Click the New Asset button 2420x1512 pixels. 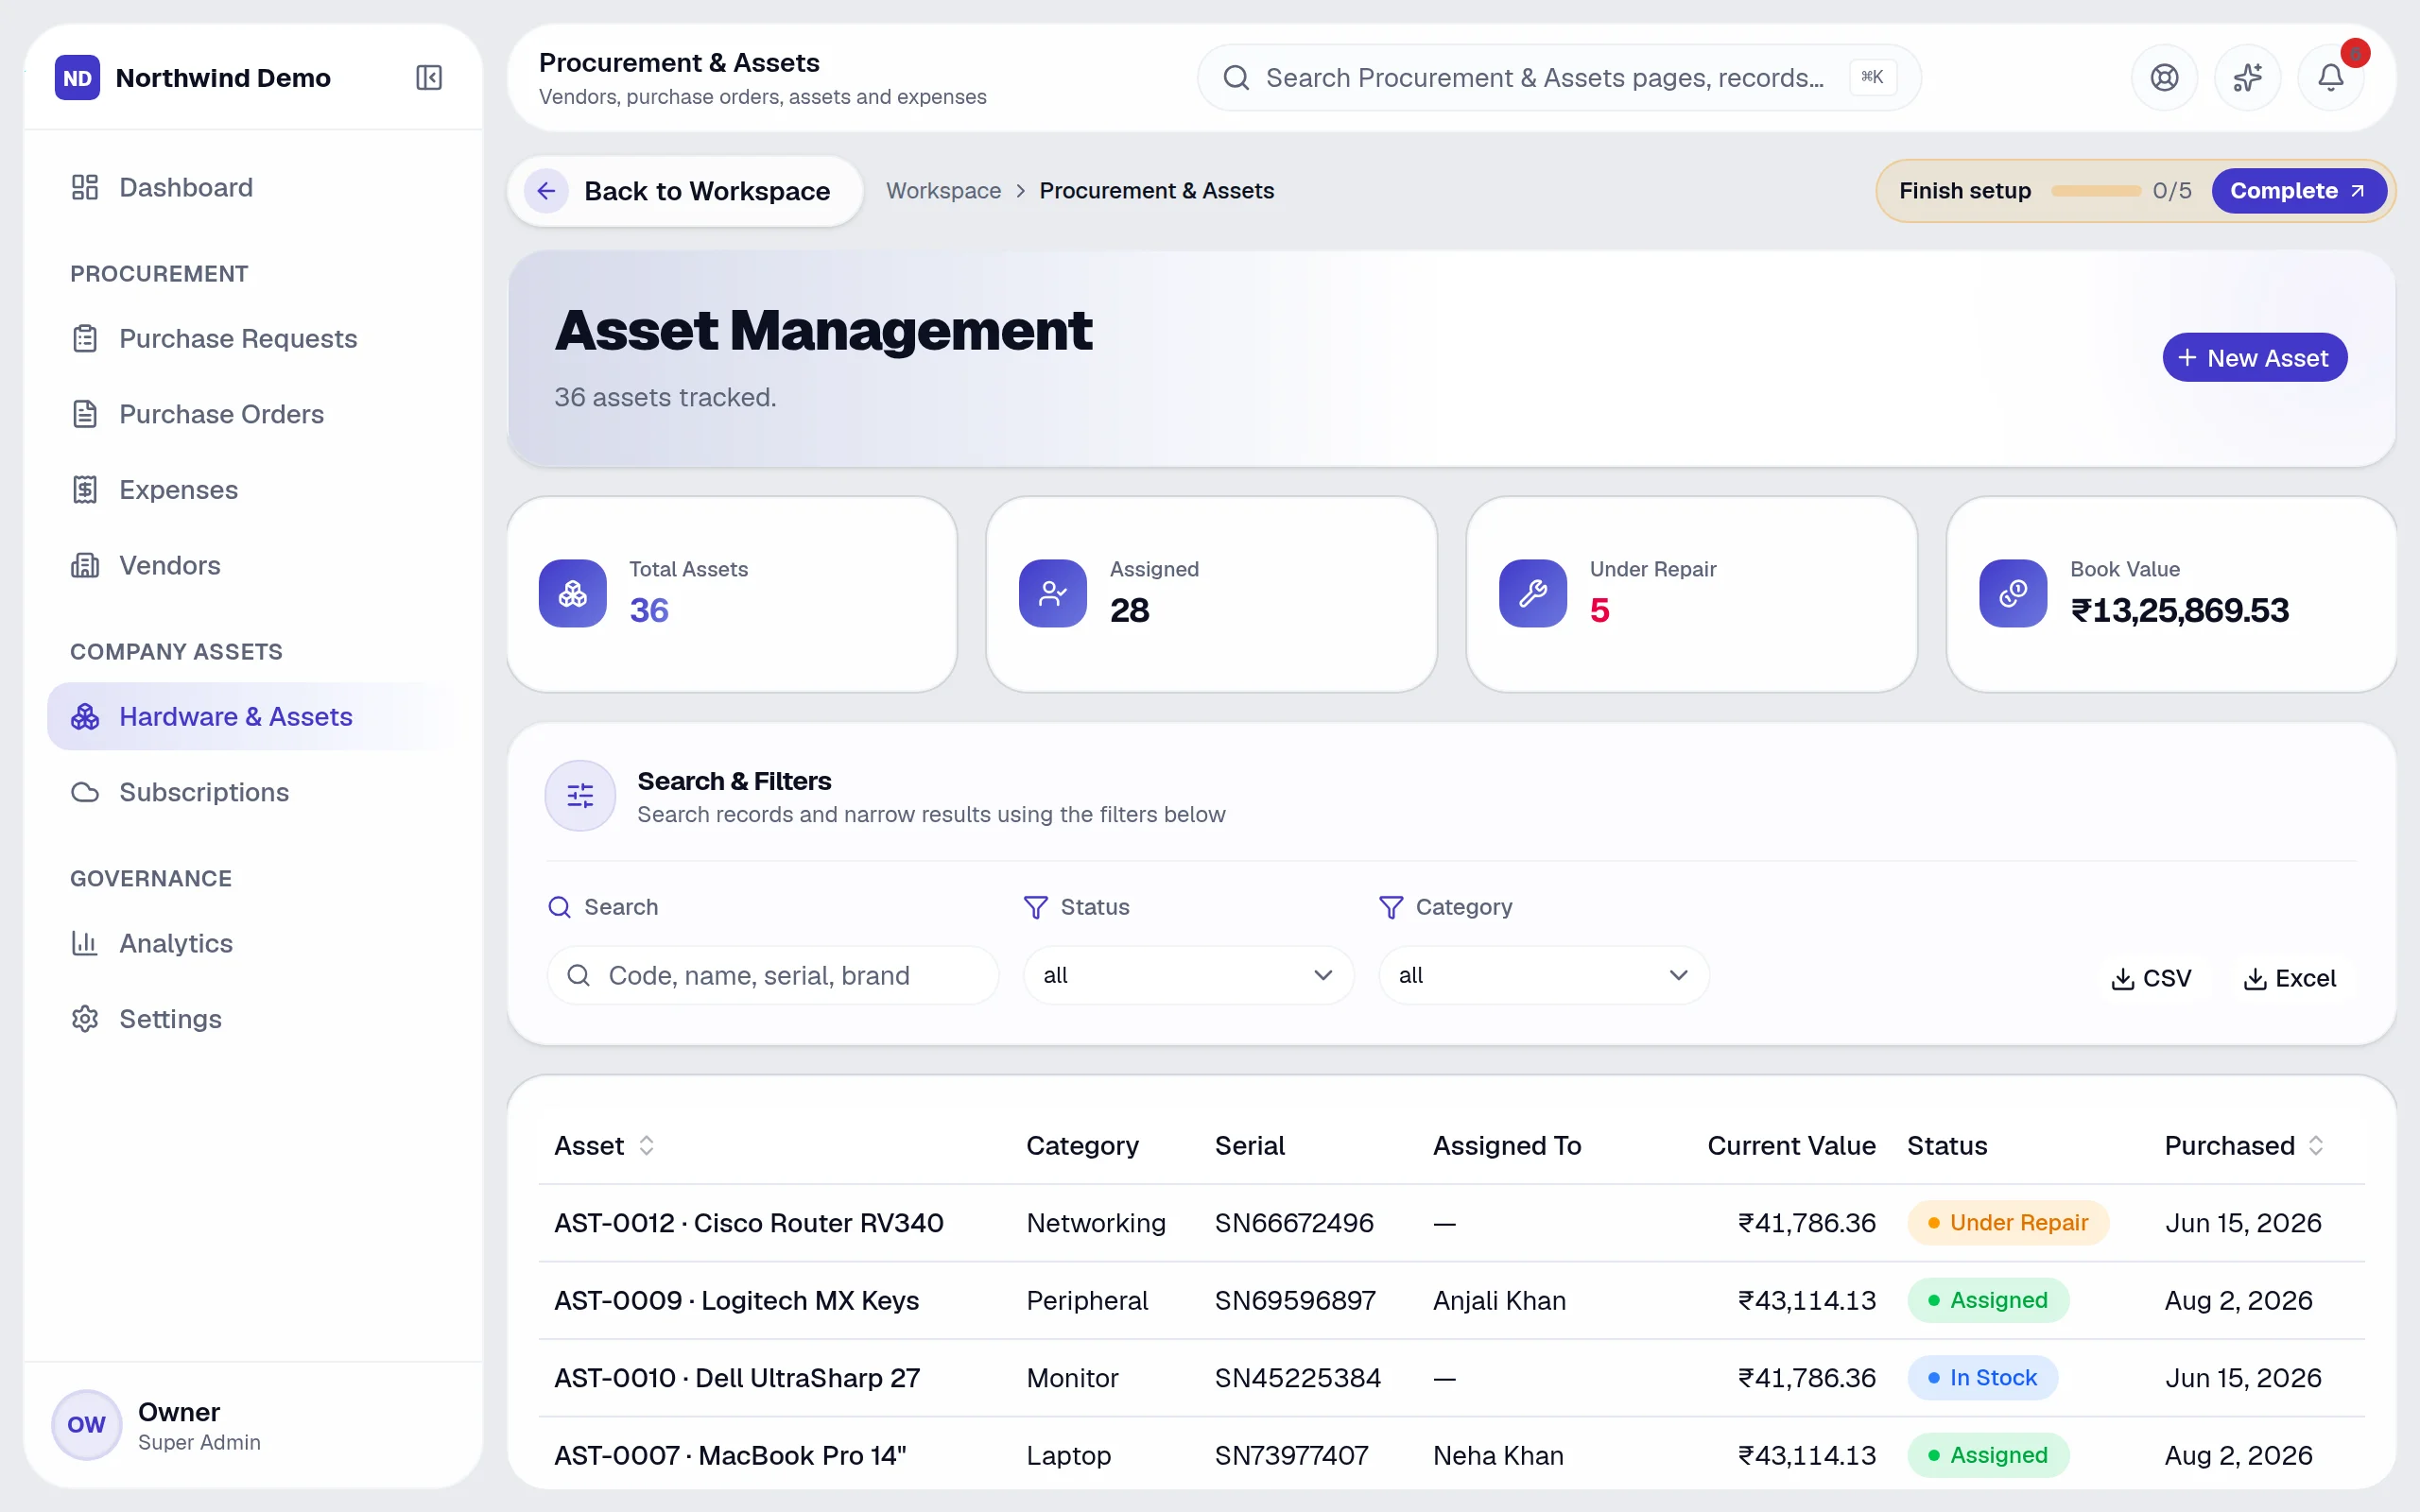(2254, 357)
